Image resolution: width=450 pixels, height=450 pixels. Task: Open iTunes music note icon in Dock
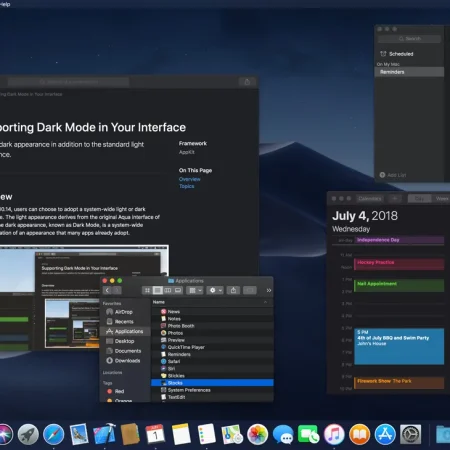pyautogui.click(x=334, y=434)
